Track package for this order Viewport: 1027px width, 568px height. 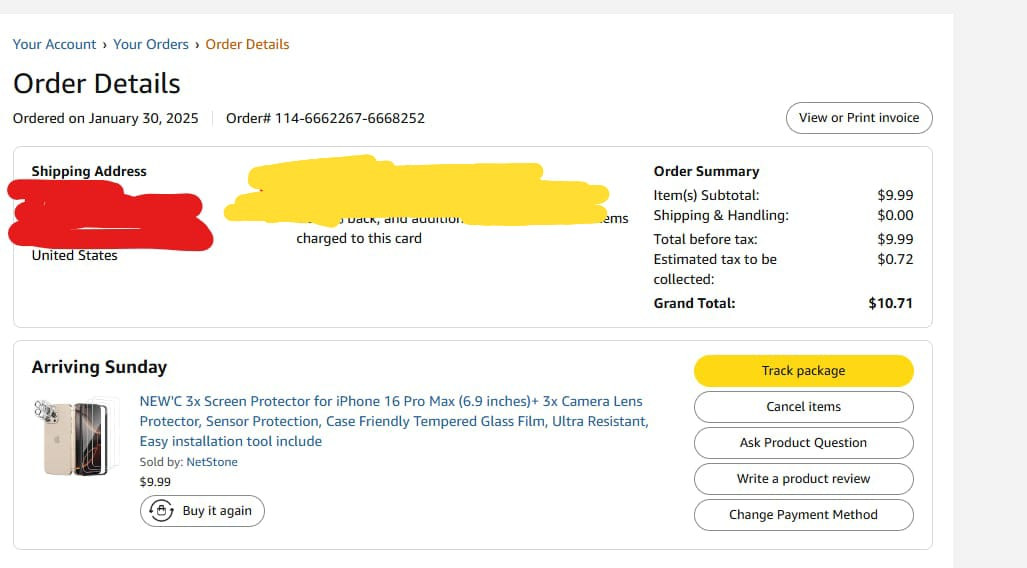tap(803, 371)
